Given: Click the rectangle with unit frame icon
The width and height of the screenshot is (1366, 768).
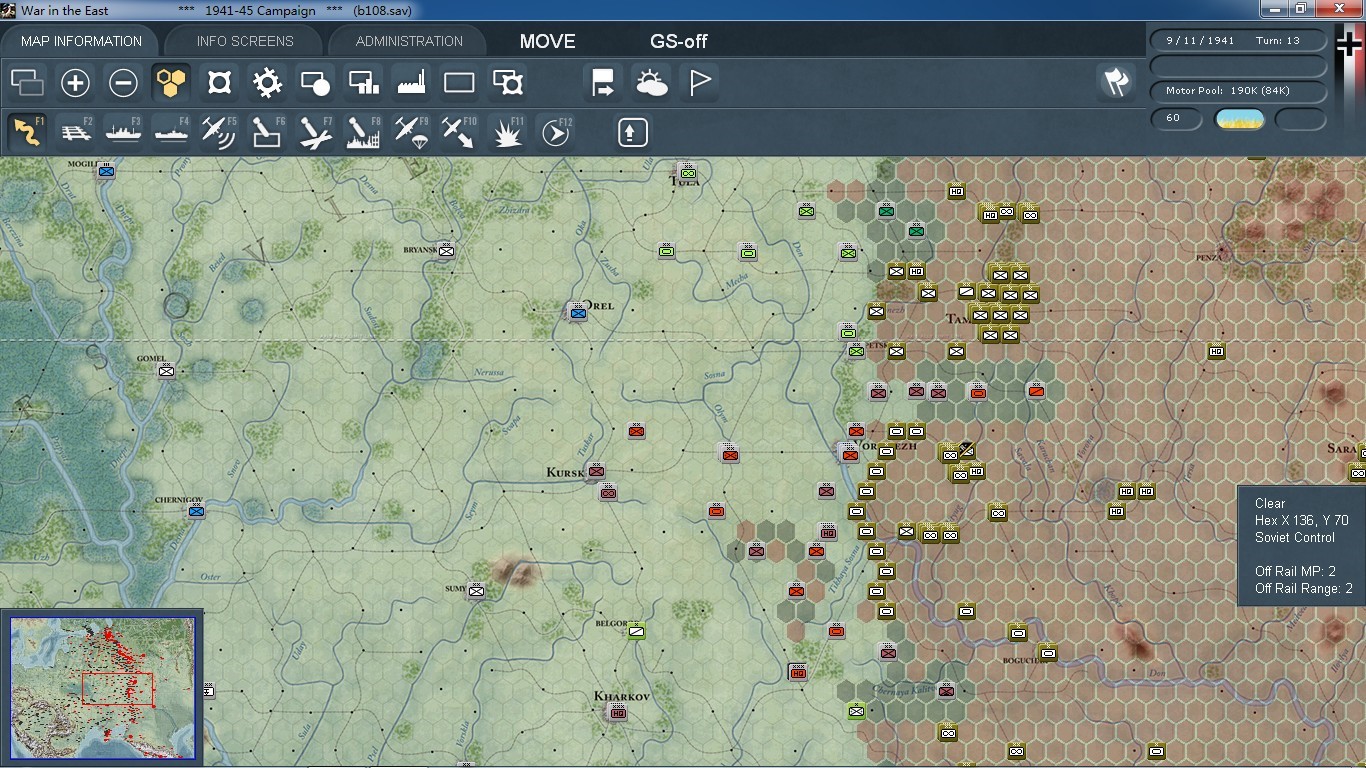Looking at the screenshot, I should [508, 83].
